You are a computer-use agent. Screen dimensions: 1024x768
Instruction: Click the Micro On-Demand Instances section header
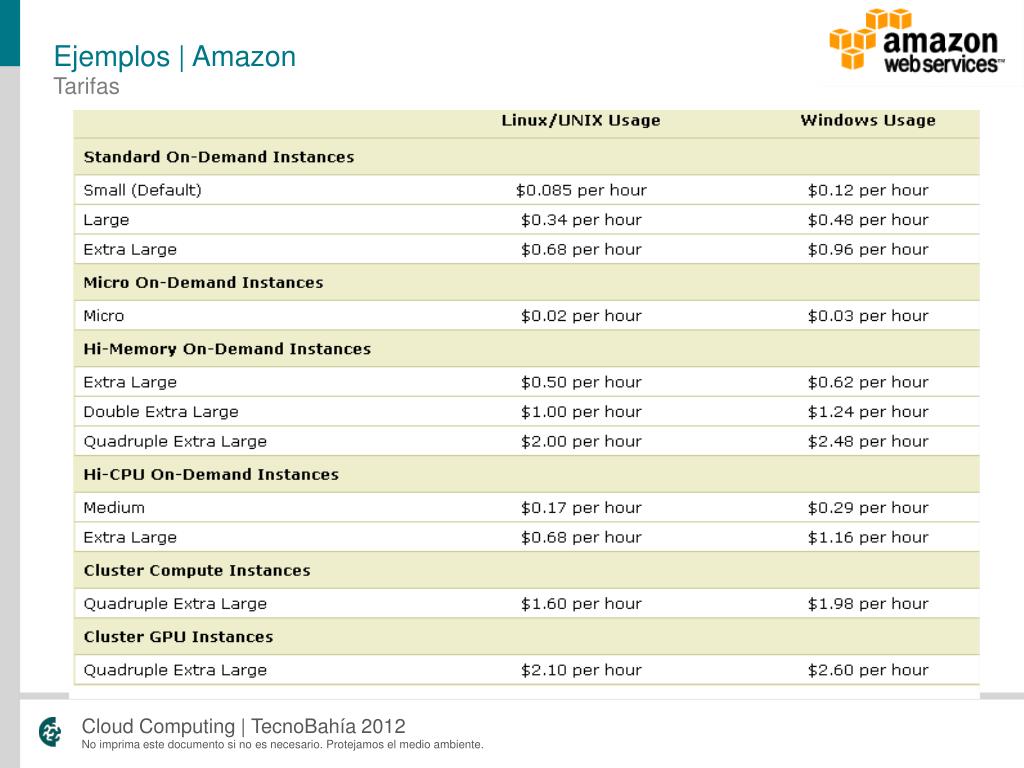pos(203,283)
